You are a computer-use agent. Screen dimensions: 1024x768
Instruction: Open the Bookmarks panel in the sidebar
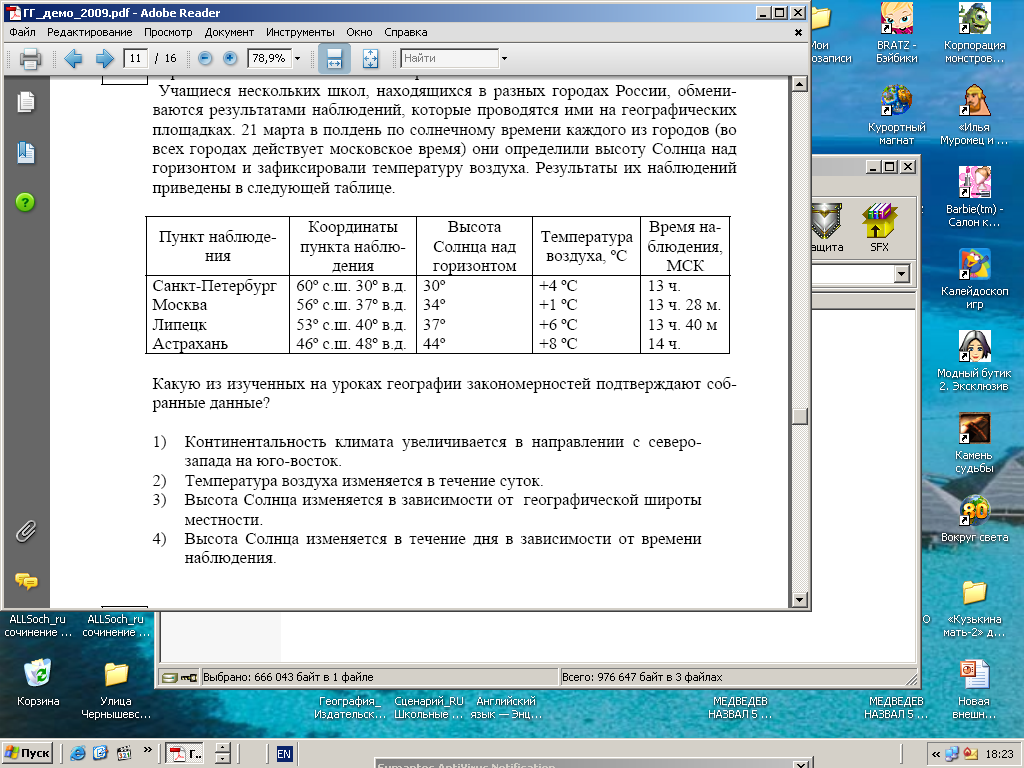click(25, 153)
